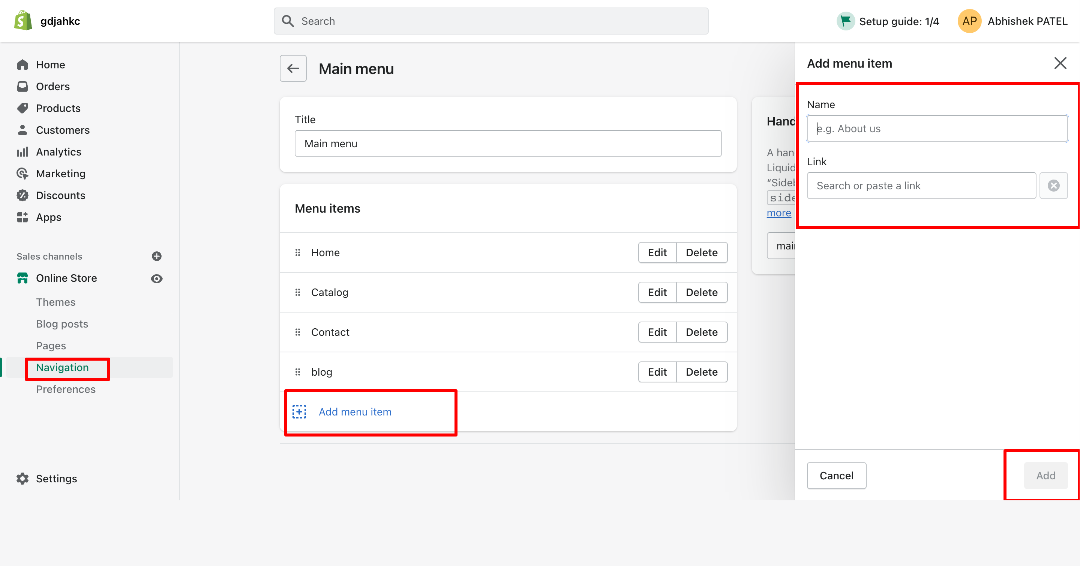Edit the Catalog menu item
The height and width of the screenshot is (566, 1080).
coord(657,293)
